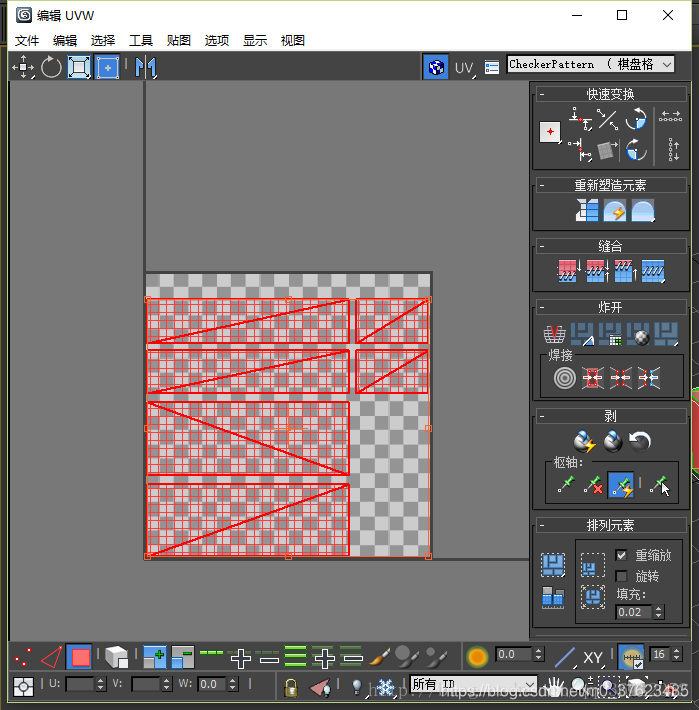Click Stitch To Target icon

click(x=569, y=271)
